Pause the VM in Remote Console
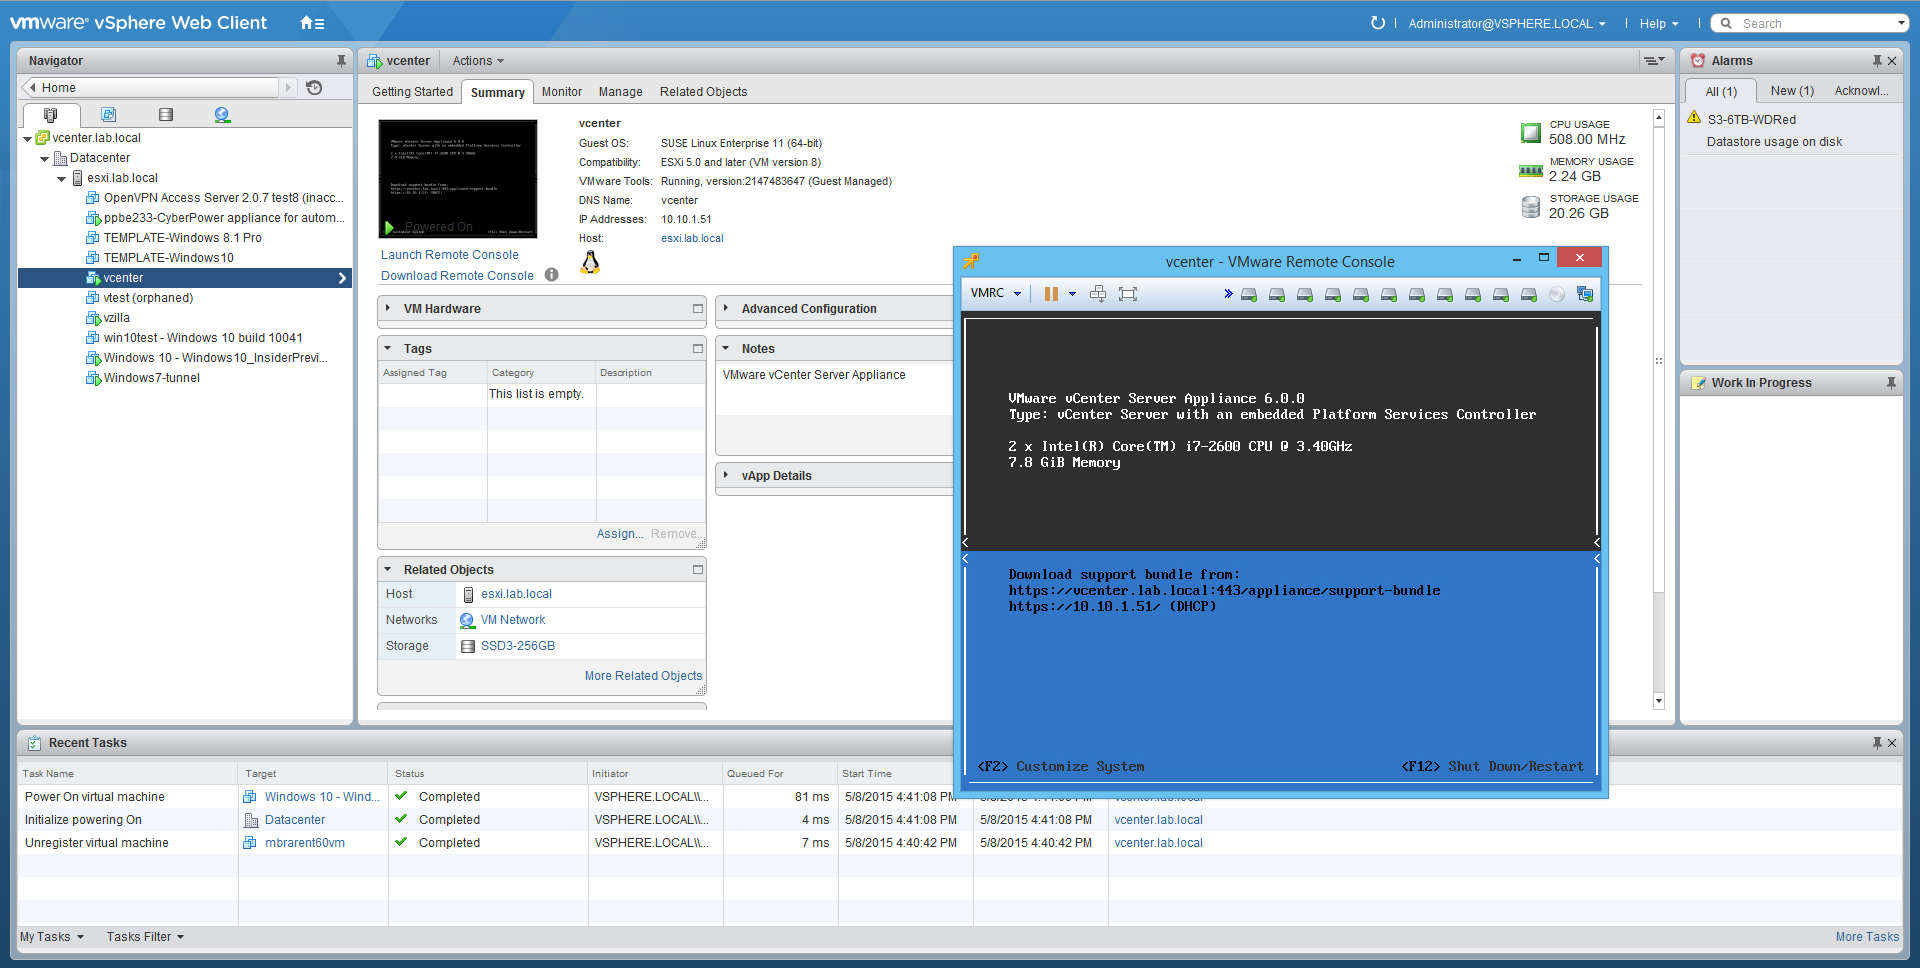 (x=1051, y=294)
